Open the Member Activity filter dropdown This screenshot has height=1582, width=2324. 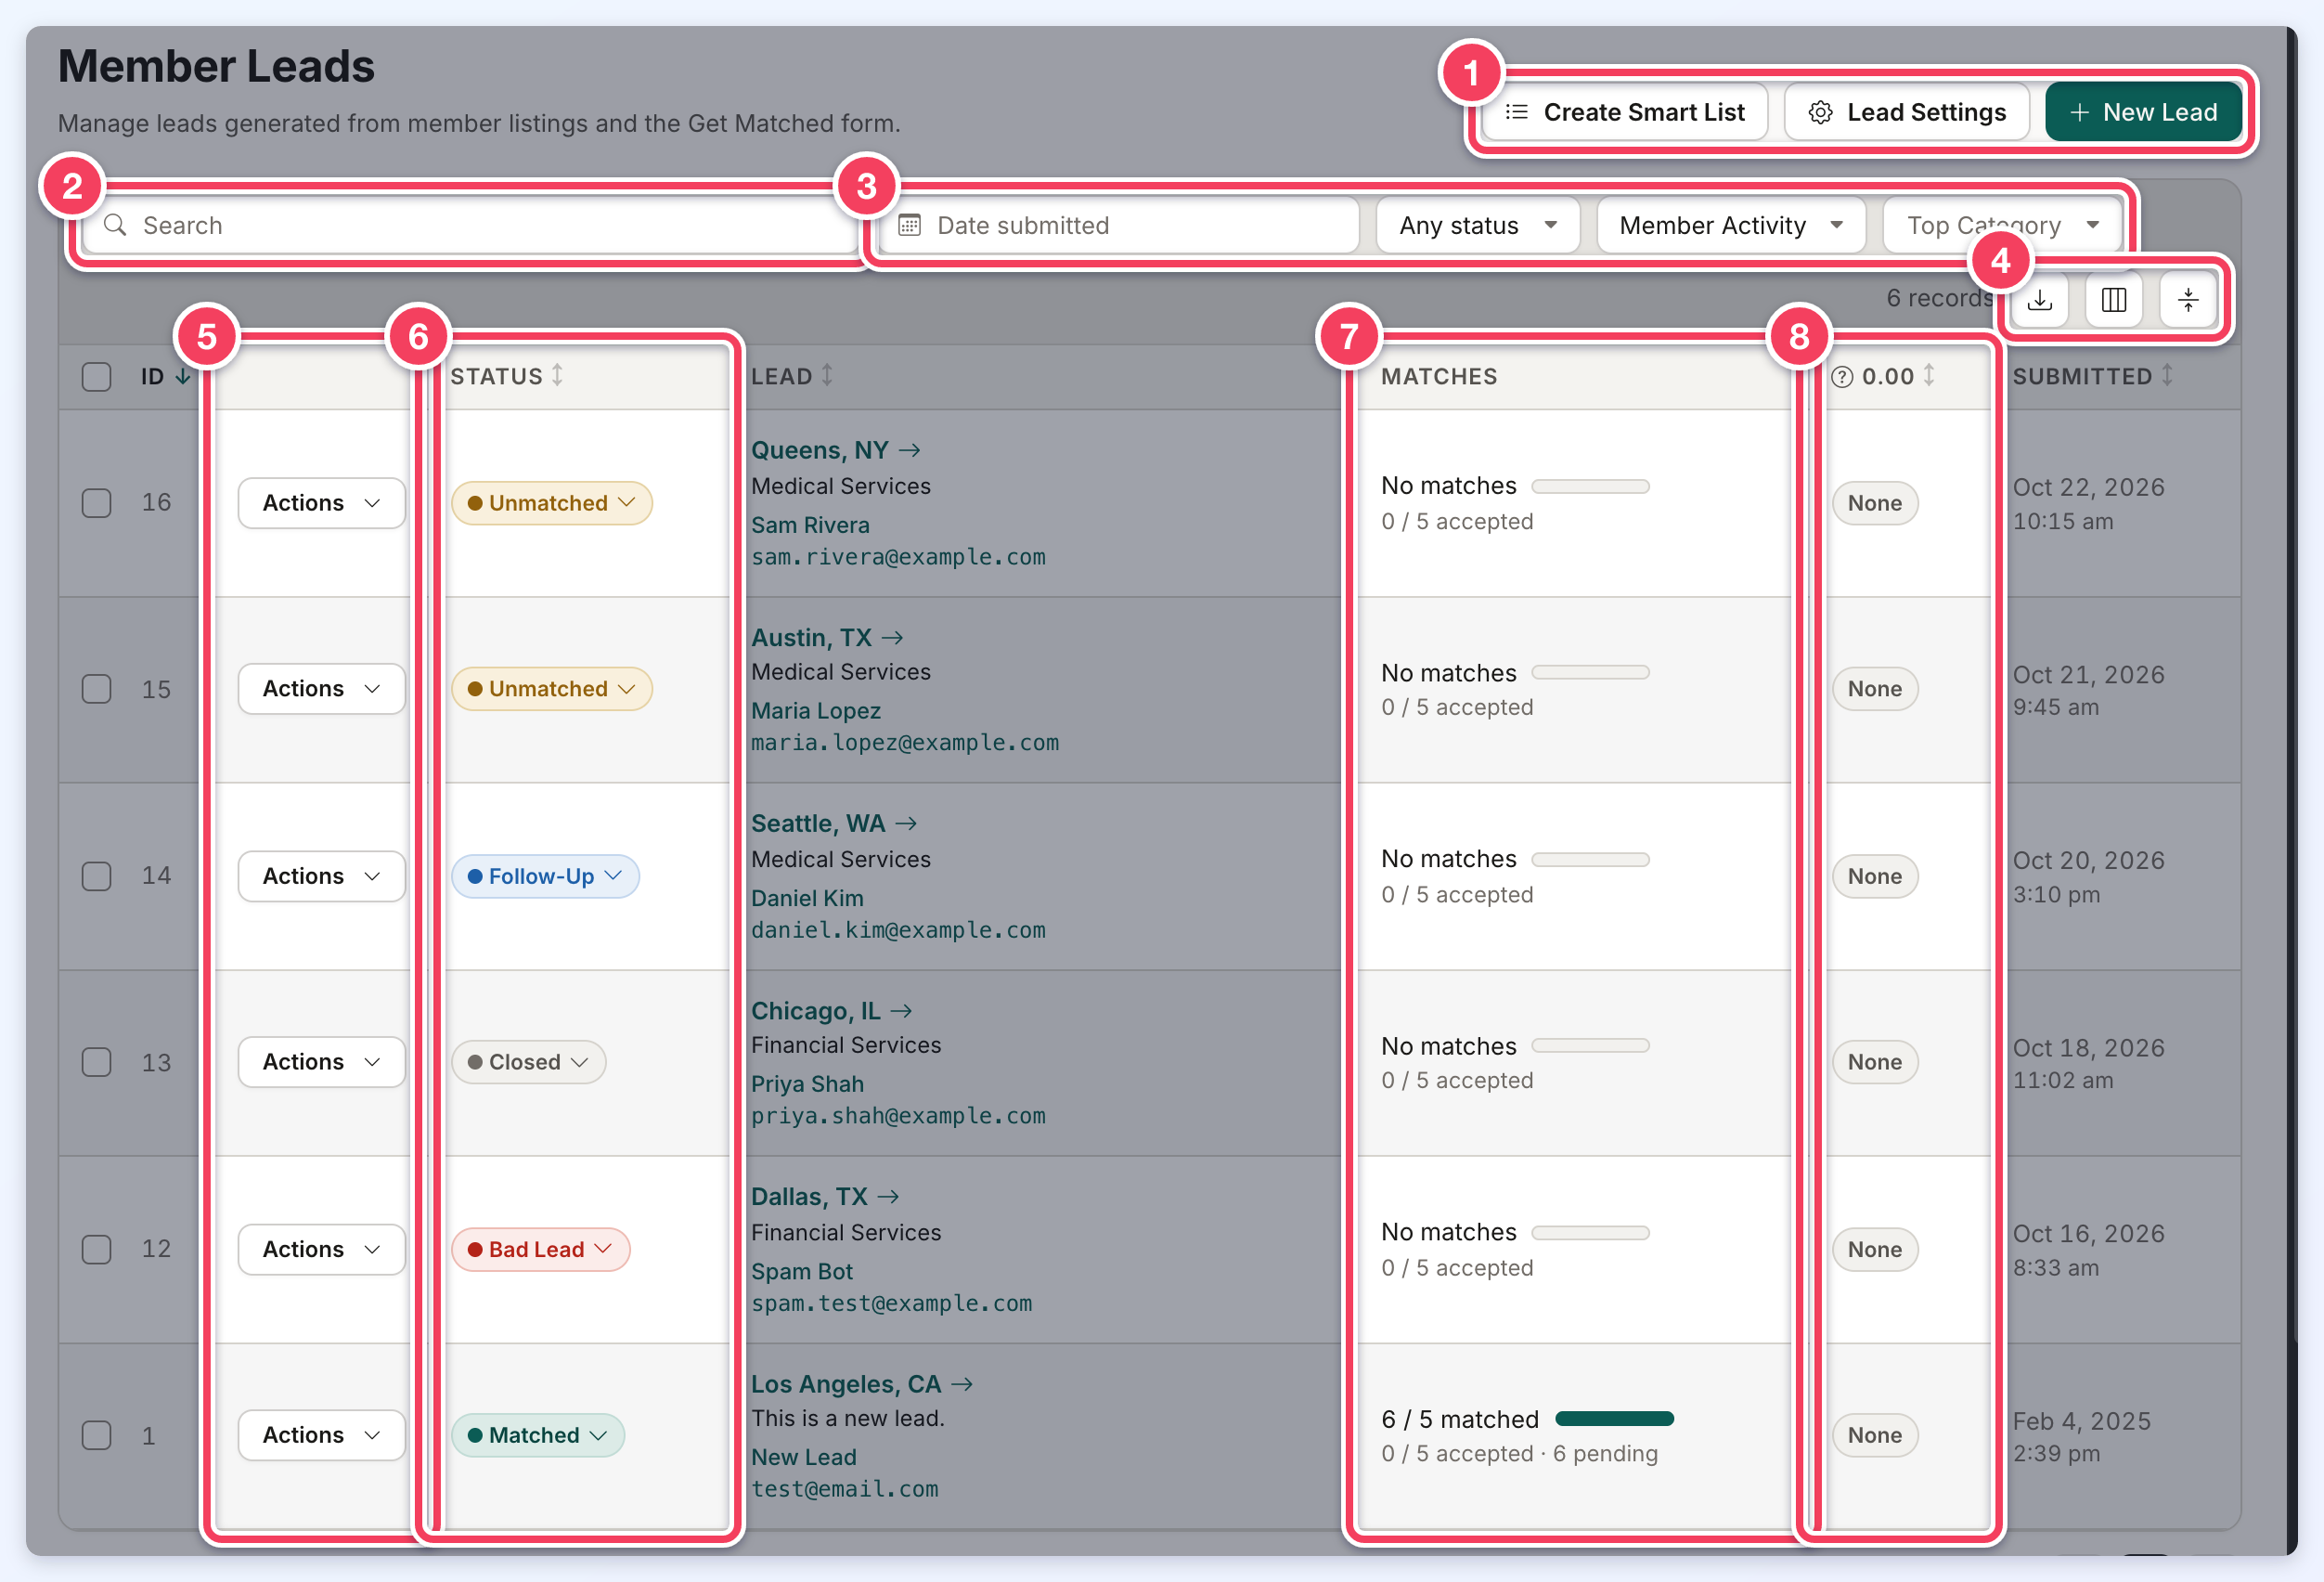pos(1731,225)
